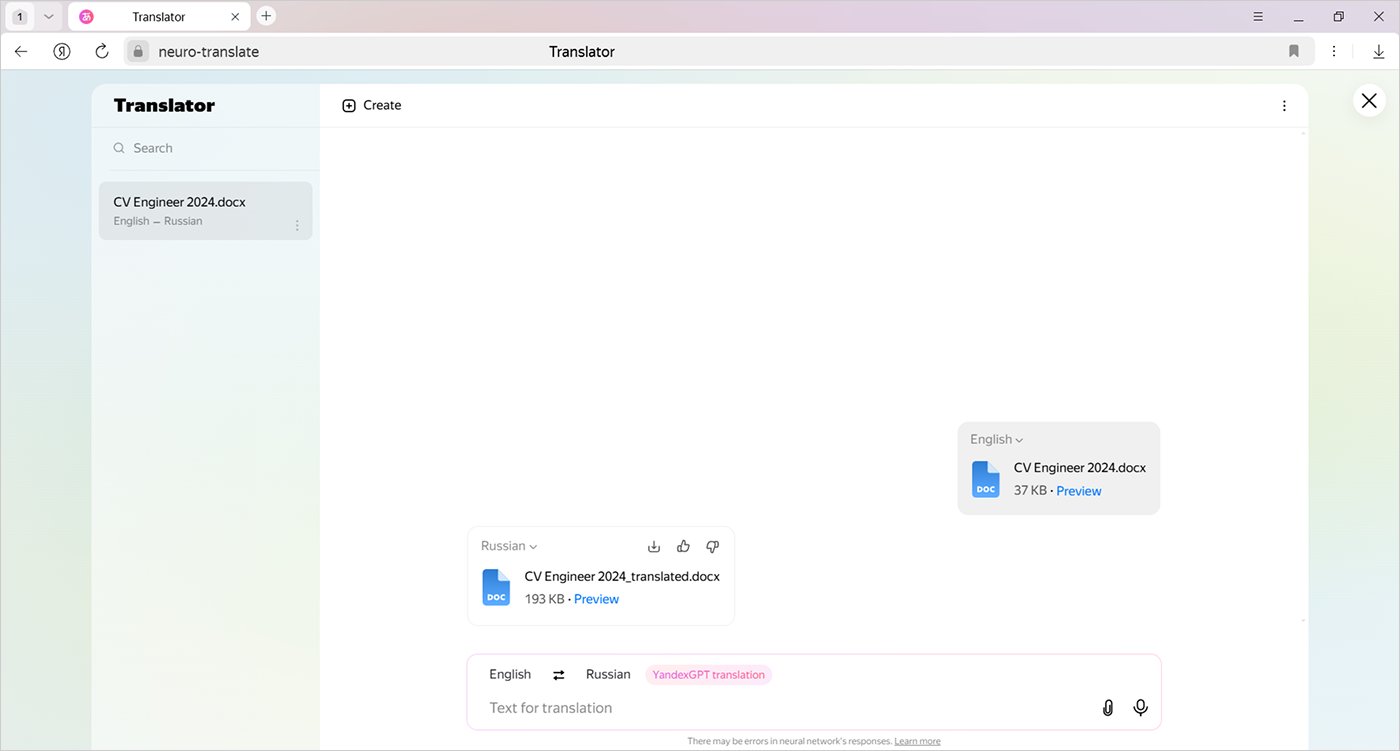The height and width of the screenshot is (751, 1400).
Task: Attach a file with the paperclip icon
Action: [1108, 708]
